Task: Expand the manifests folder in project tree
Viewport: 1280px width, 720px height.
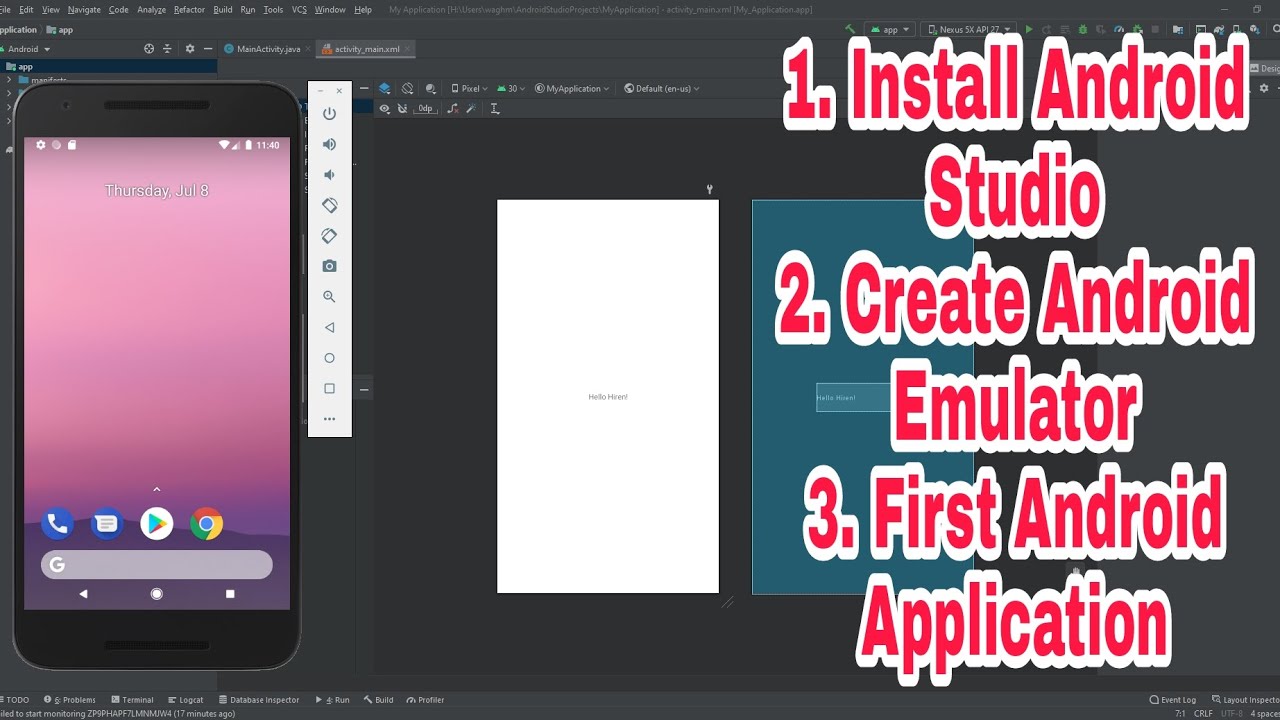Action: point(9,80)
